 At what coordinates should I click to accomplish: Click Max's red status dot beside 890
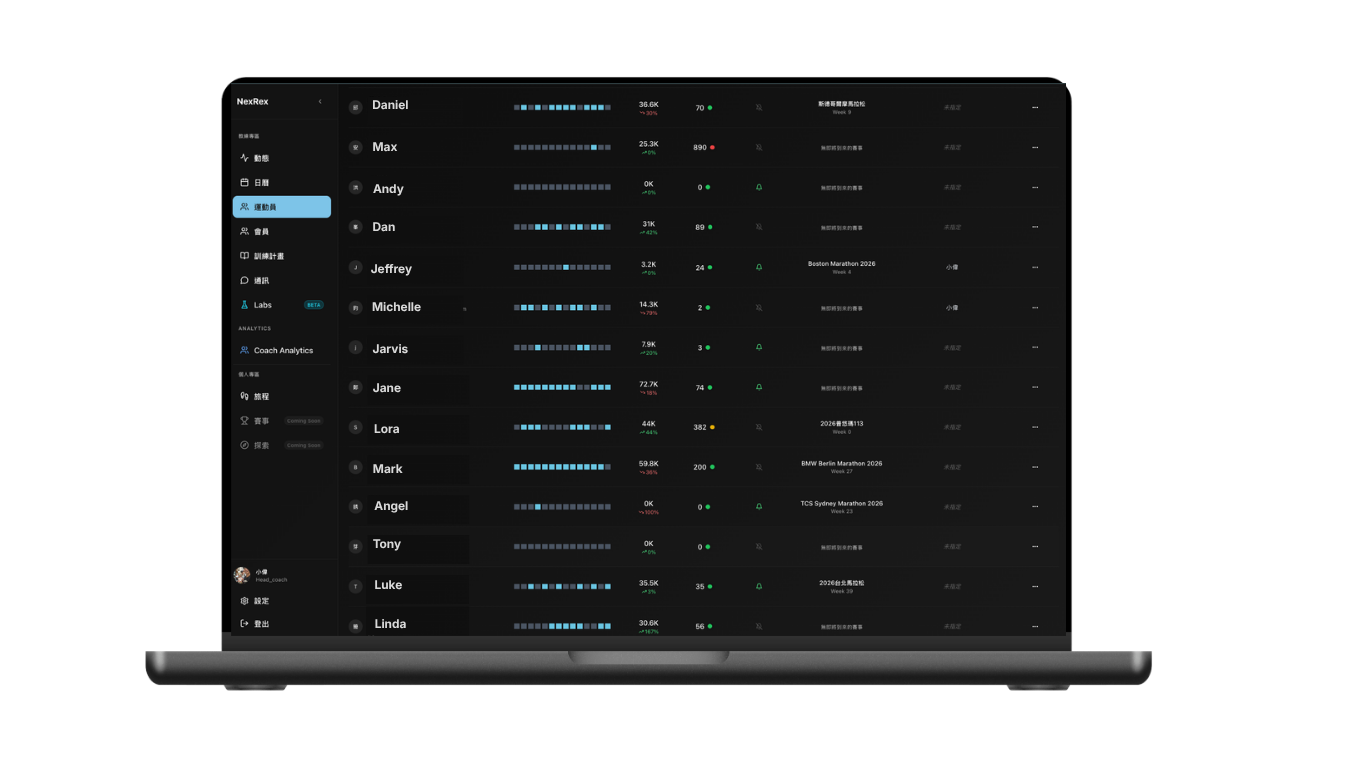pos(712,147)
